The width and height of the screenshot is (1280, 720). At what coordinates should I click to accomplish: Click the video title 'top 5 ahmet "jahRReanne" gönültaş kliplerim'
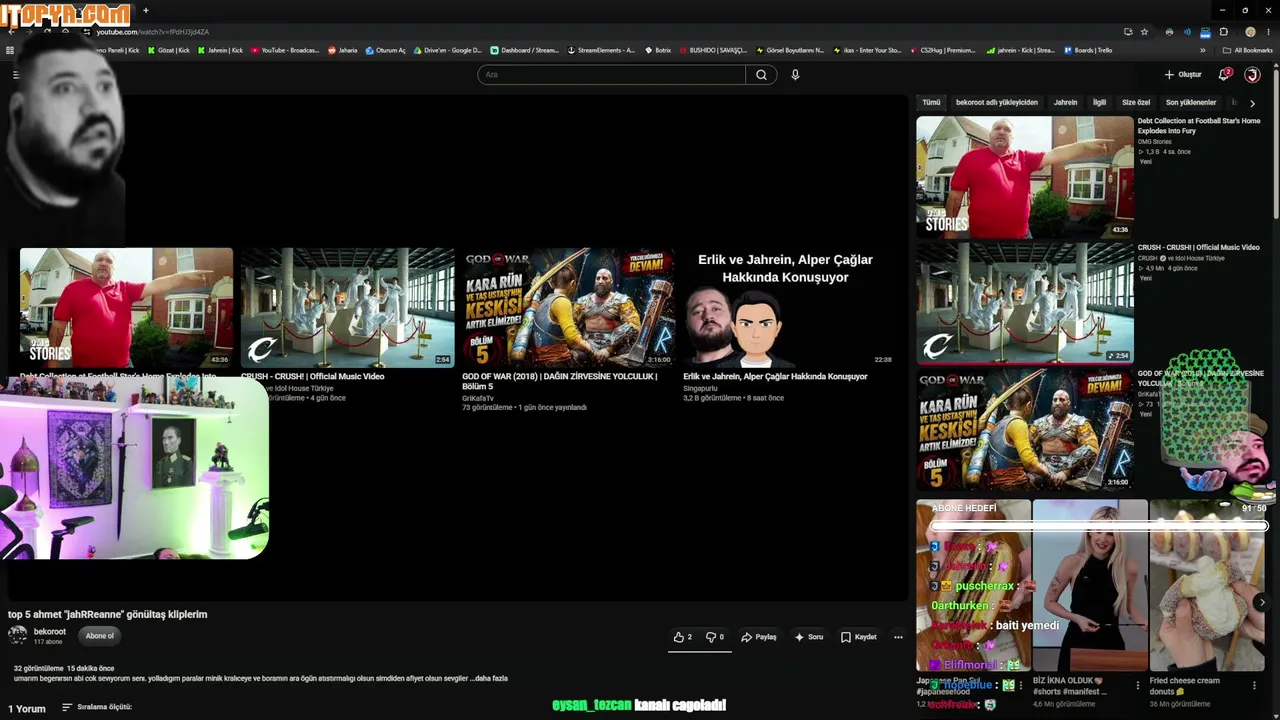(108, 614)
